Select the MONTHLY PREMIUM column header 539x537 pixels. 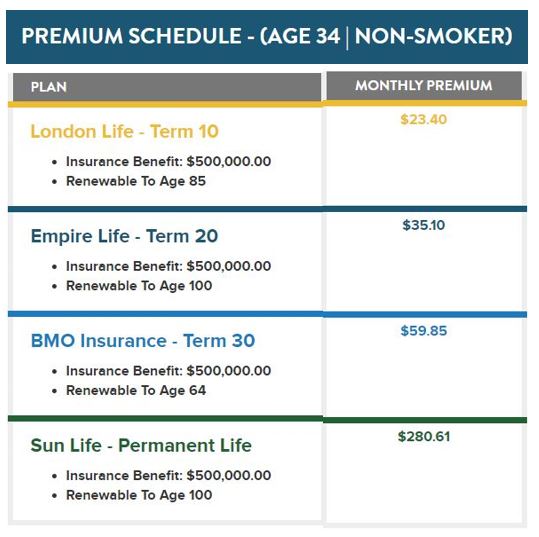[424, 86]
